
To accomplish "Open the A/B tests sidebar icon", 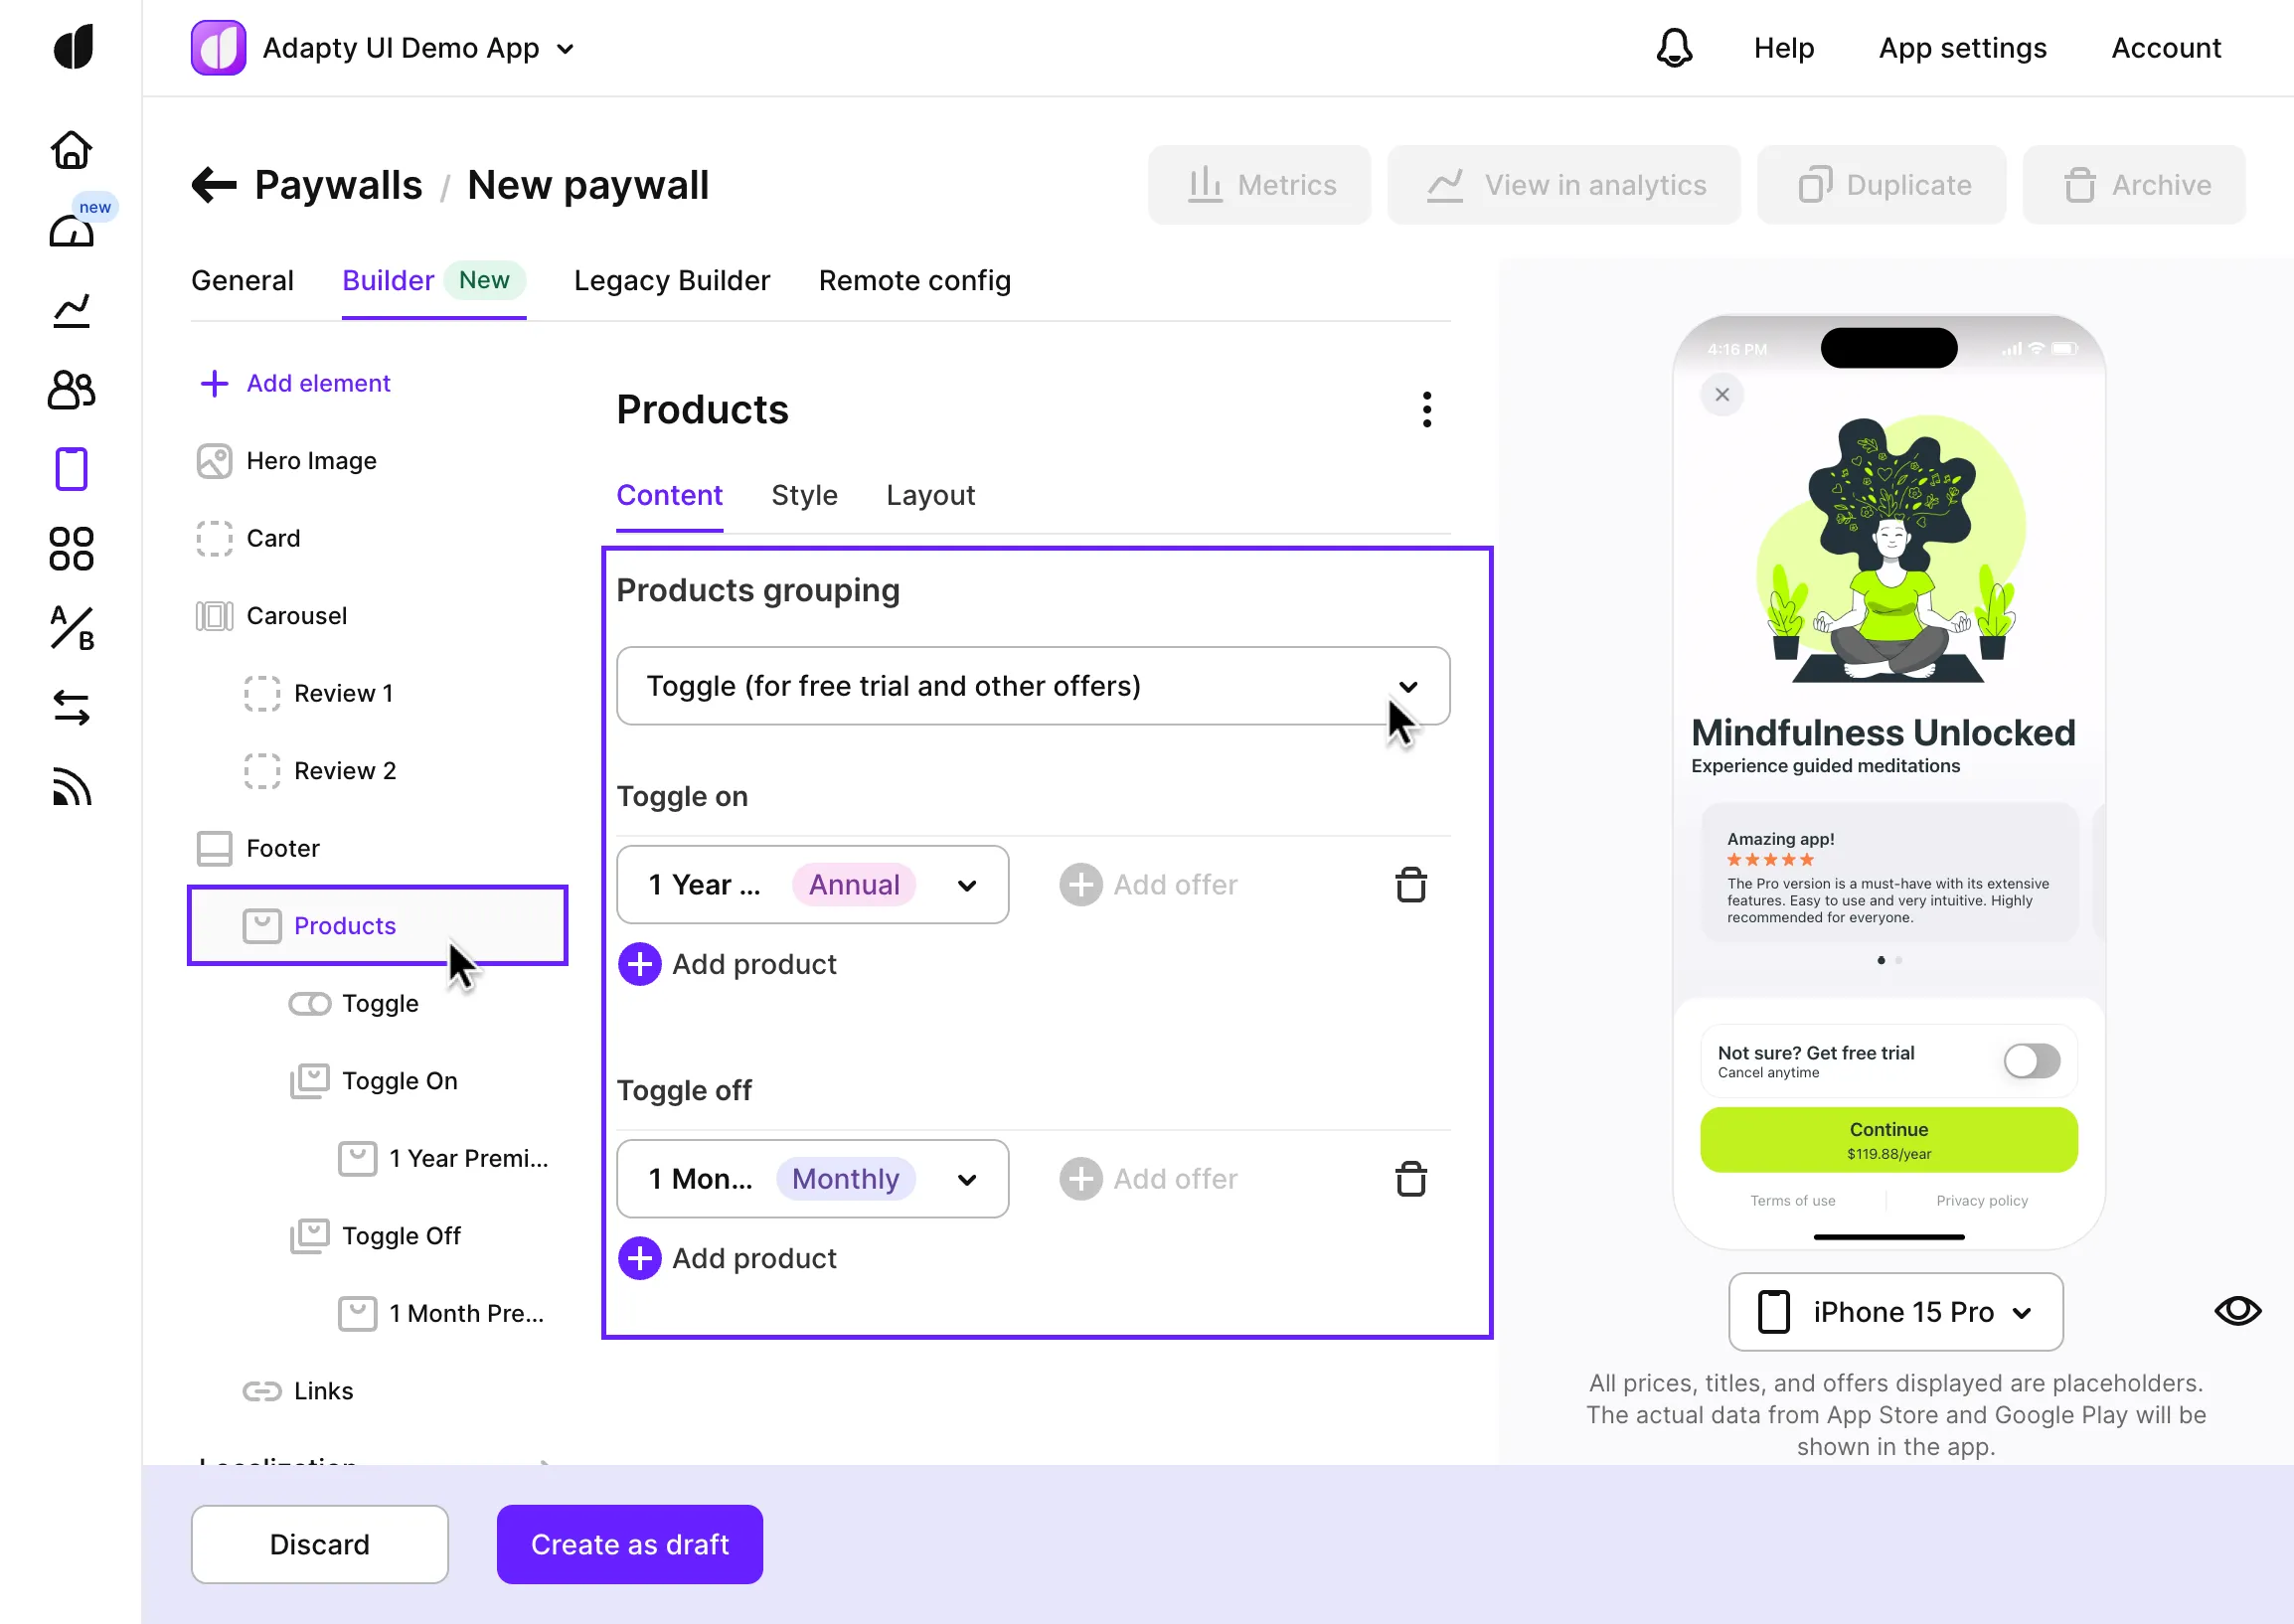I will [71, 628].
